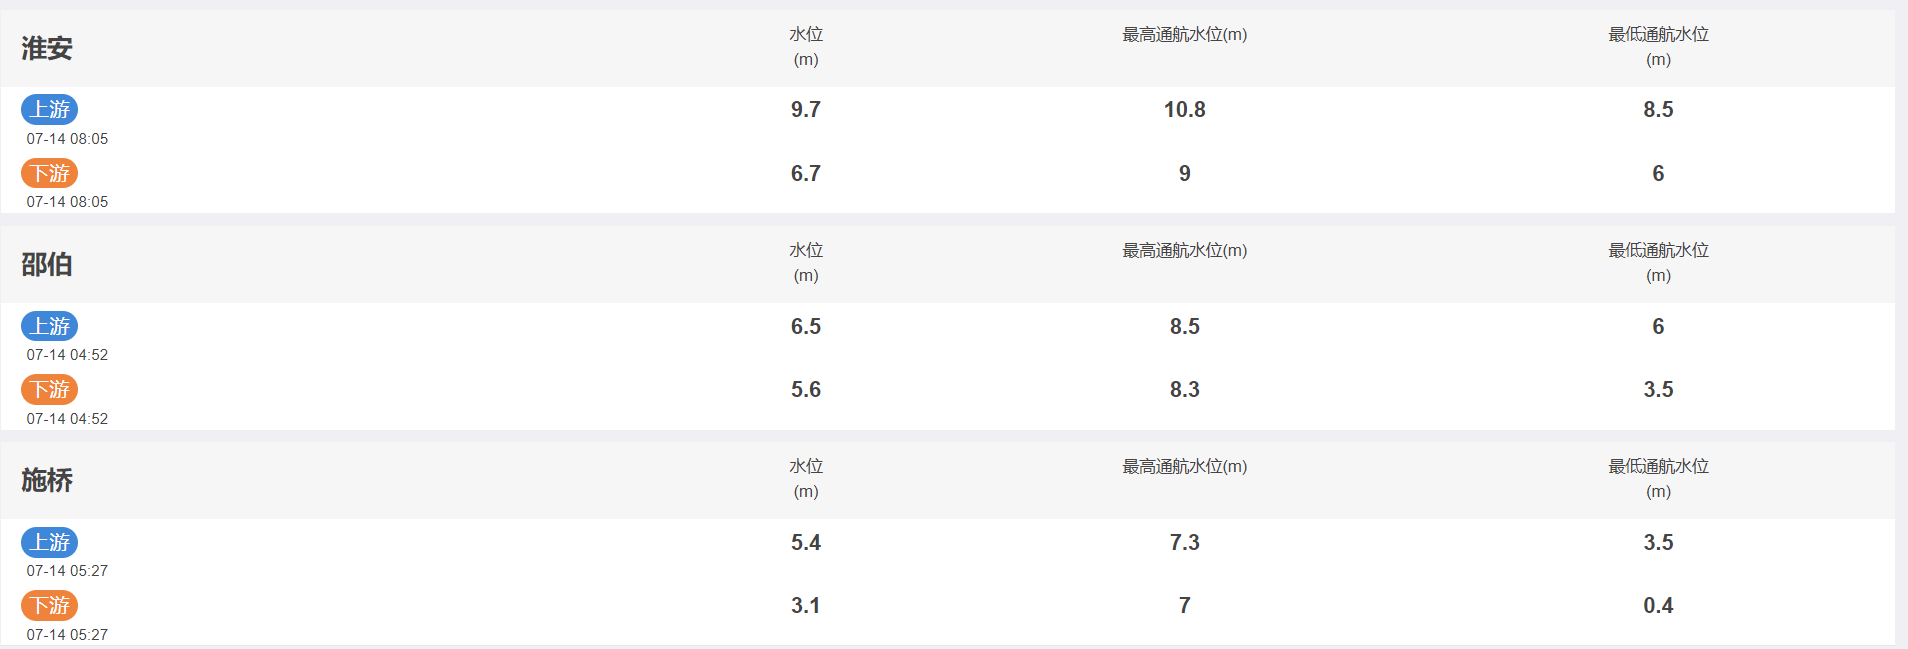The image size is (1908, 649).
Task: Click timestamp 07-14 04:52 under 邵伯 上游
Action: (x=67, y=355)
